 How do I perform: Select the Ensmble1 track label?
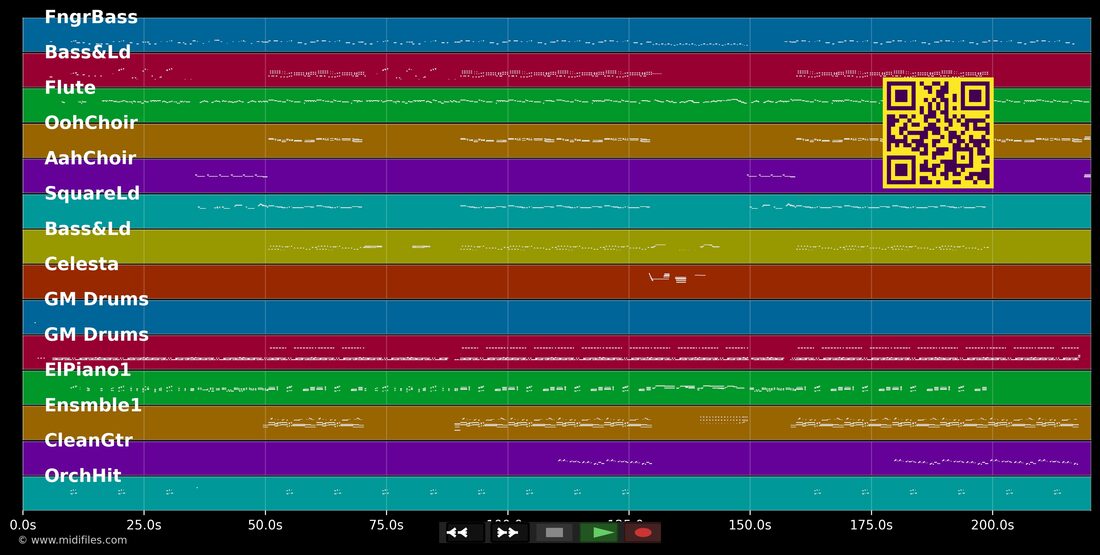tap(93, 405)
